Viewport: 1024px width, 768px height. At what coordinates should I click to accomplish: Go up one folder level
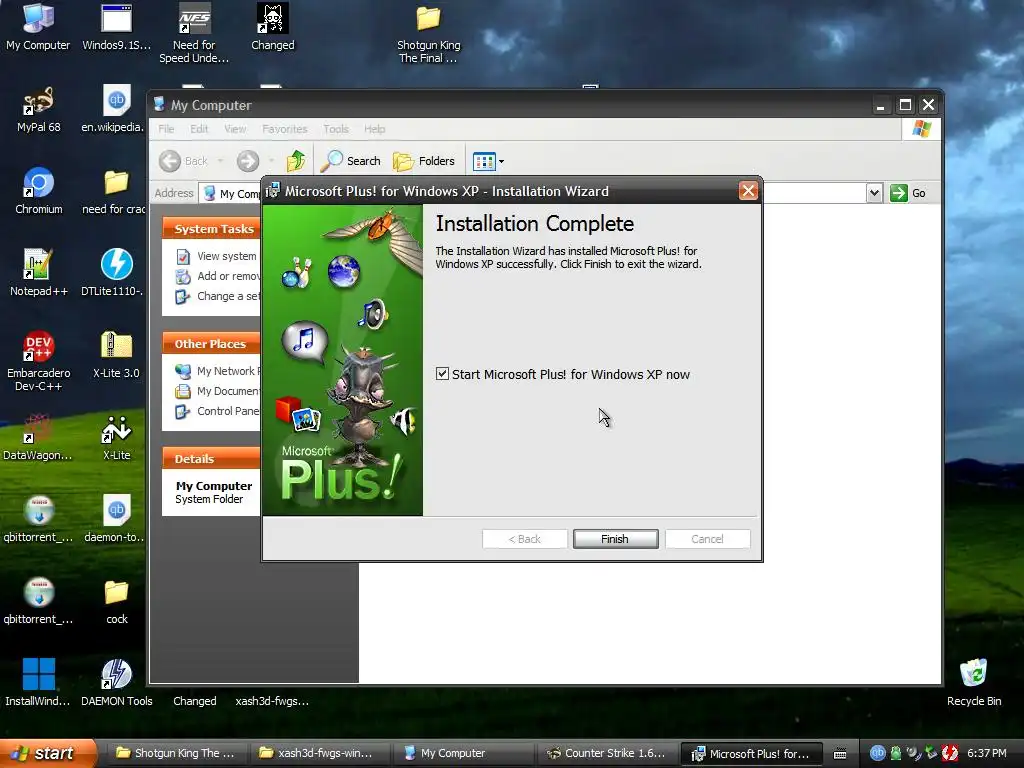click(296, 161)
